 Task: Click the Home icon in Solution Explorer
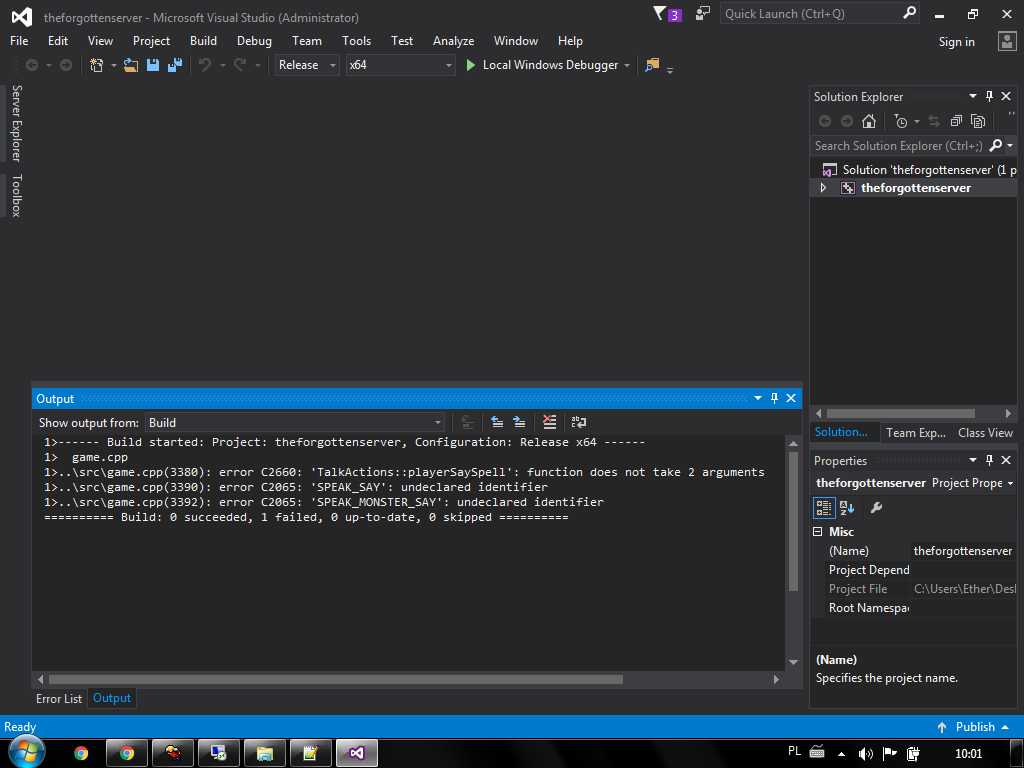coord(869,121)
